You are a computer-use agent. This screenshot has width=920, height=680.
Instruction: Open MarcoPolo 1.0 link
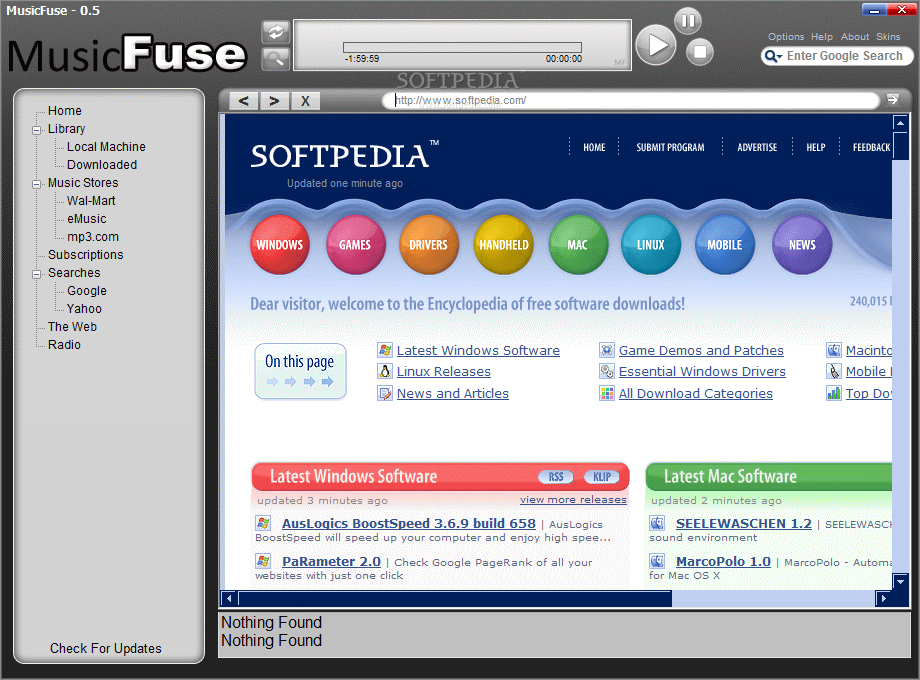[x=723, y=561]
